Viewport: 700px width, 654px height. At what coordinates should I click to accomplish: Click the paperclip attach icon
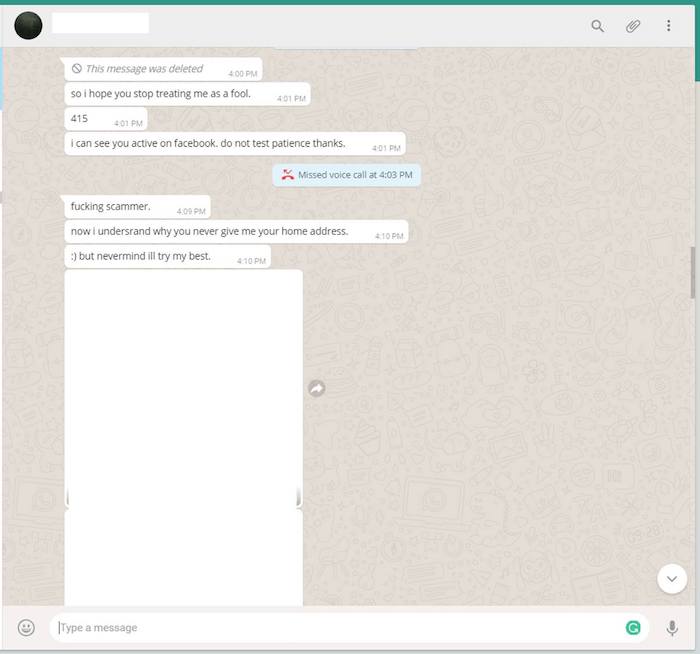point(633,26)
